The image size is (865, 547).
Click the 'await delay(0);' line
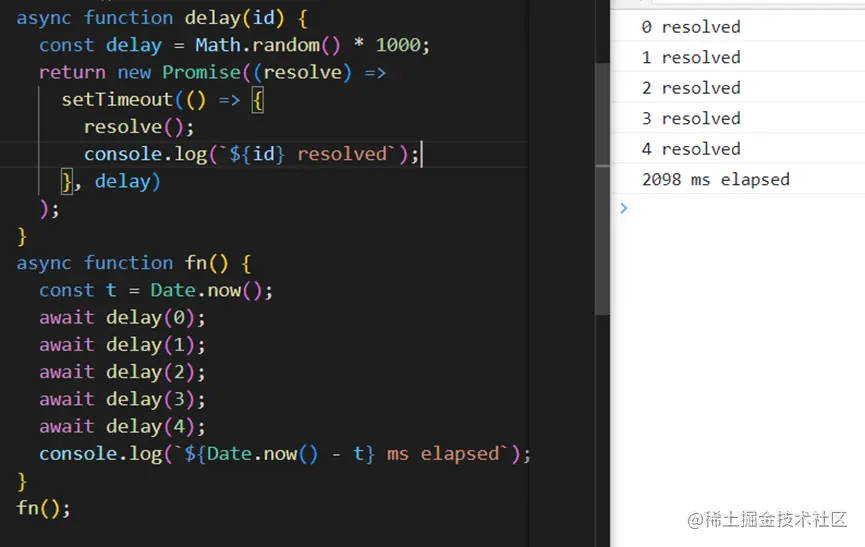122,318
